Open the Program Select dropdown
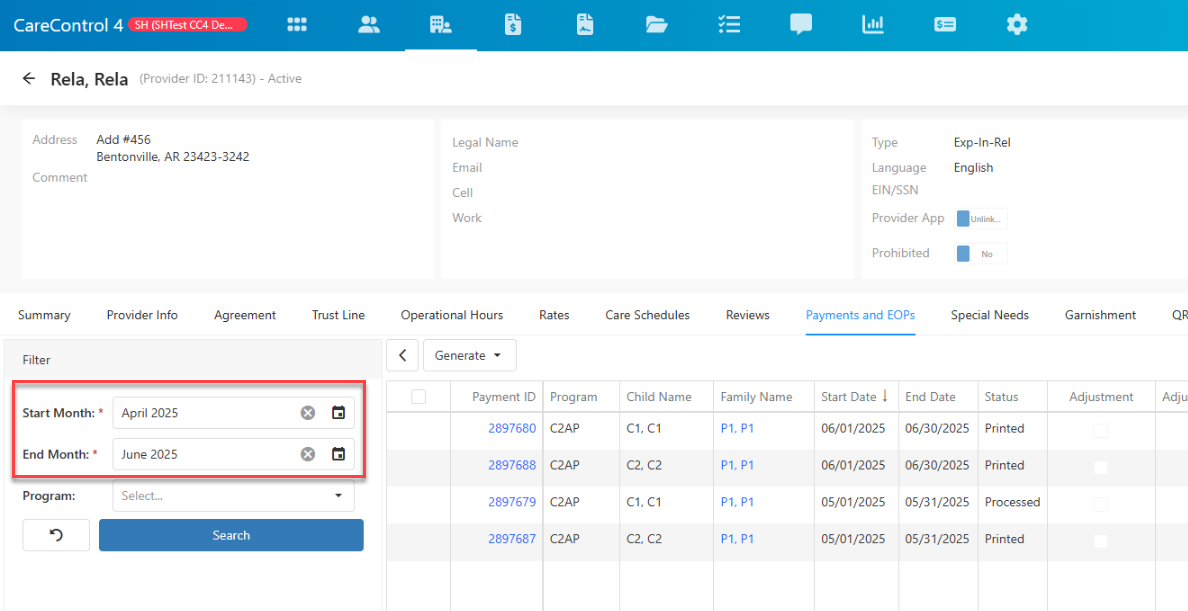Image resolution: width=1188 pixels, height=611 pixels. pyautogui.click(x=233, y=496)
